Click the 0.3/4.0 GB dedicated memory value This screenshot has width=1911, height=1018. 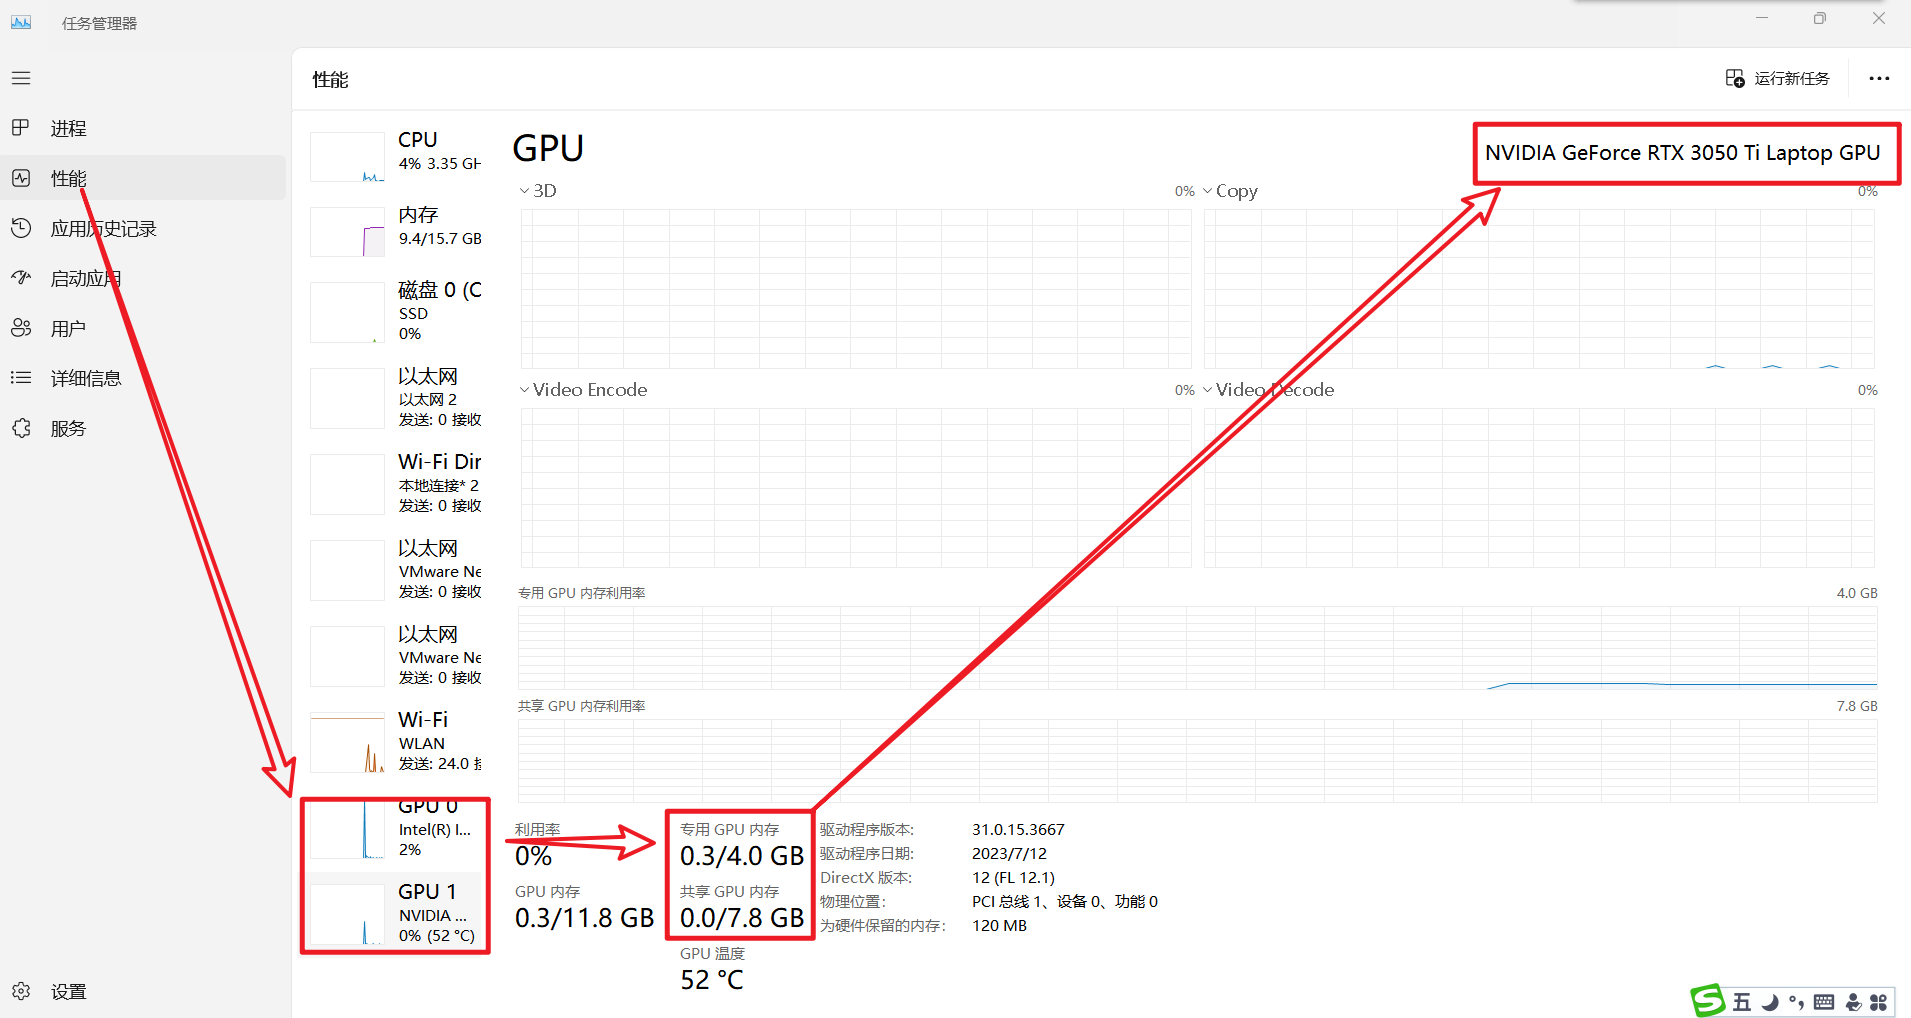[742, 856]
